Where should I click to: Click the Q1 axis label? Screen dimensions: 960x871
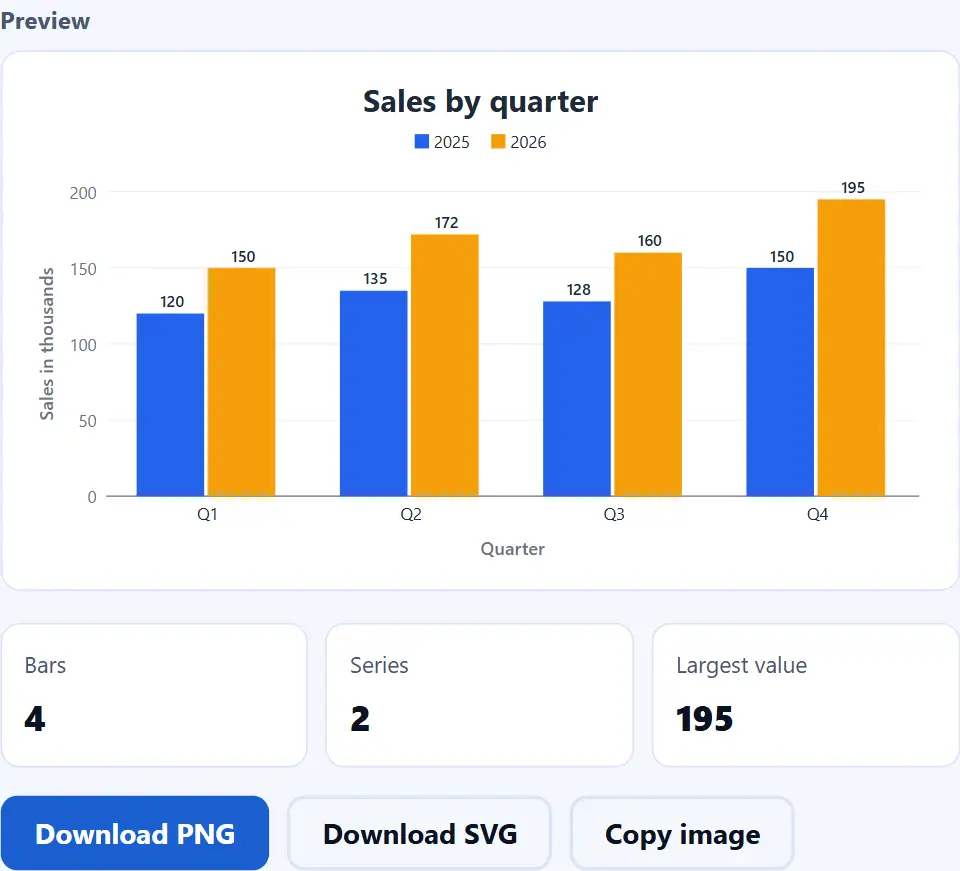point(207,514)
